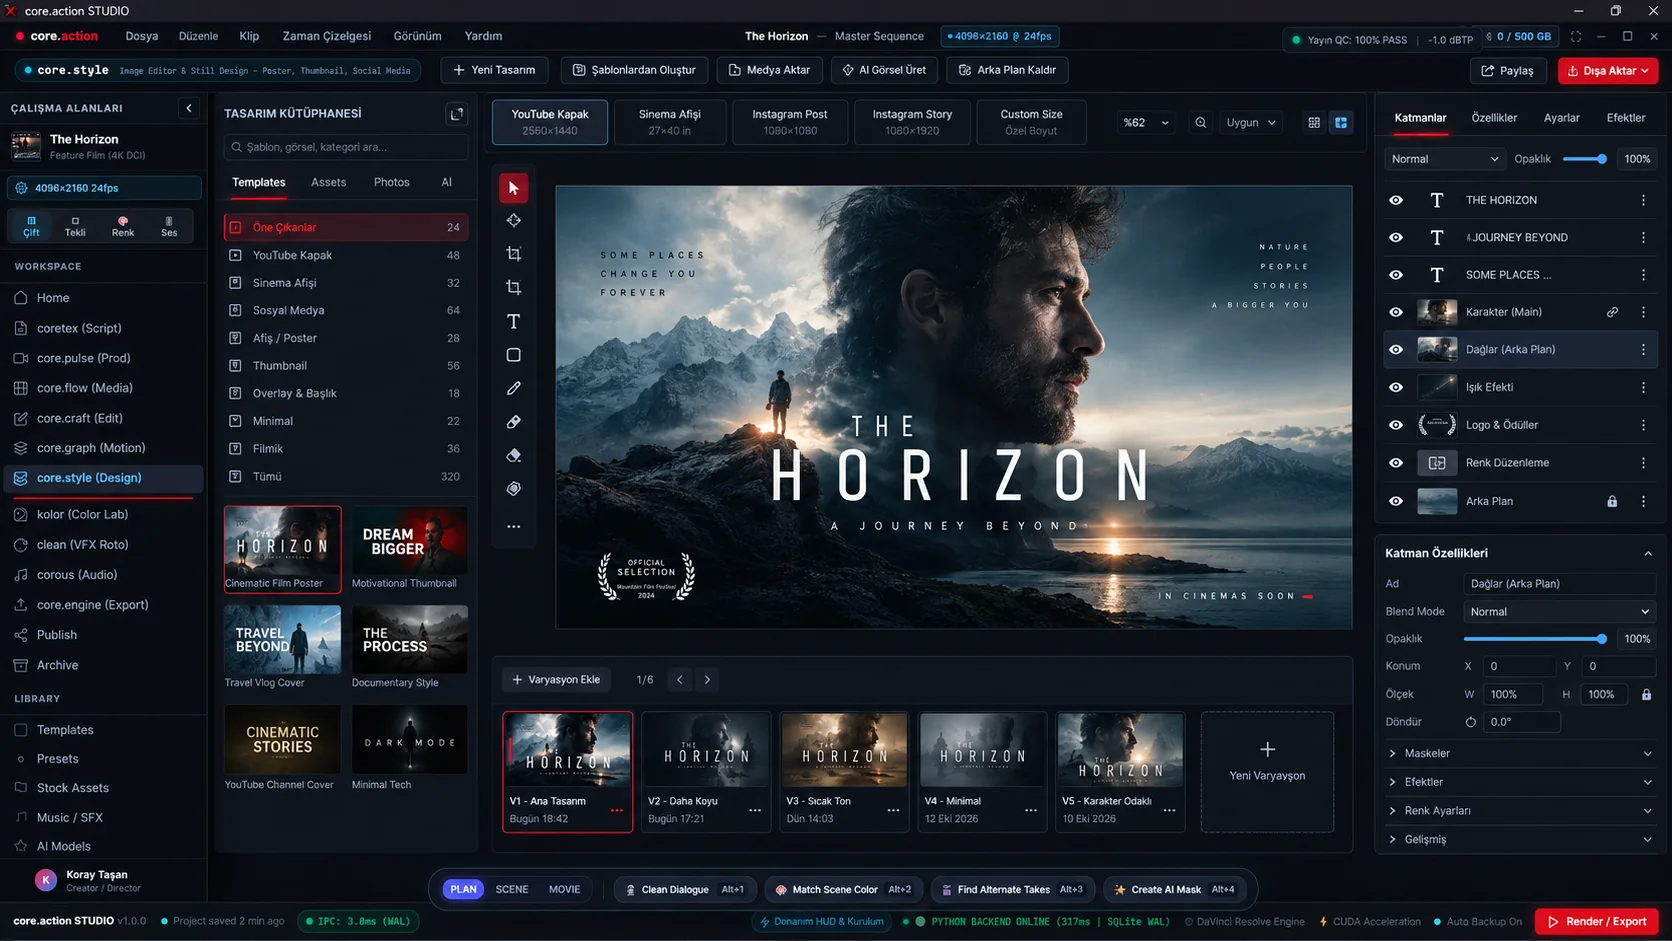This screenshot has width=1672, height=941.
Task: Open the Uygun fit dropdown
Action: pos(1250,123)
